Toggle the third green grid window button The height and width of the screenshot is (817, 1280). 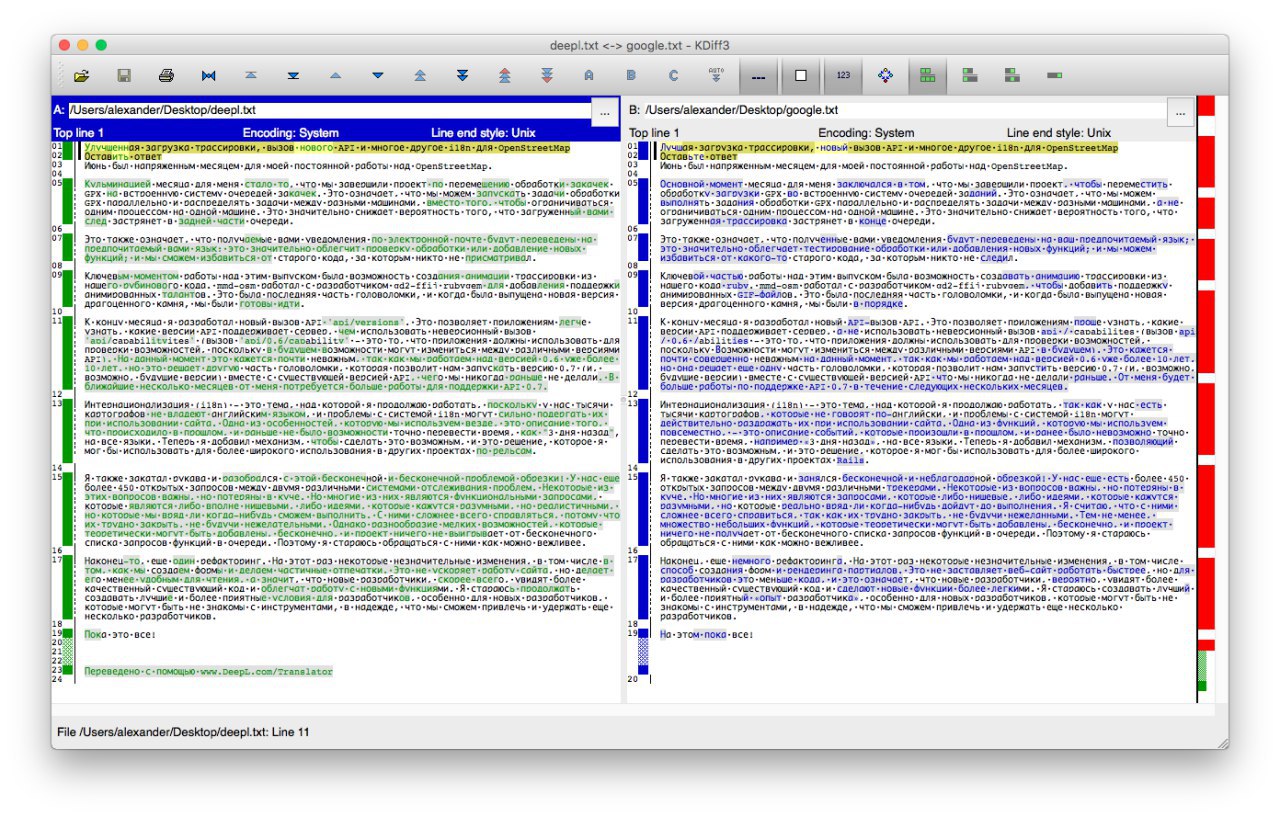[x=1012, y=75]
